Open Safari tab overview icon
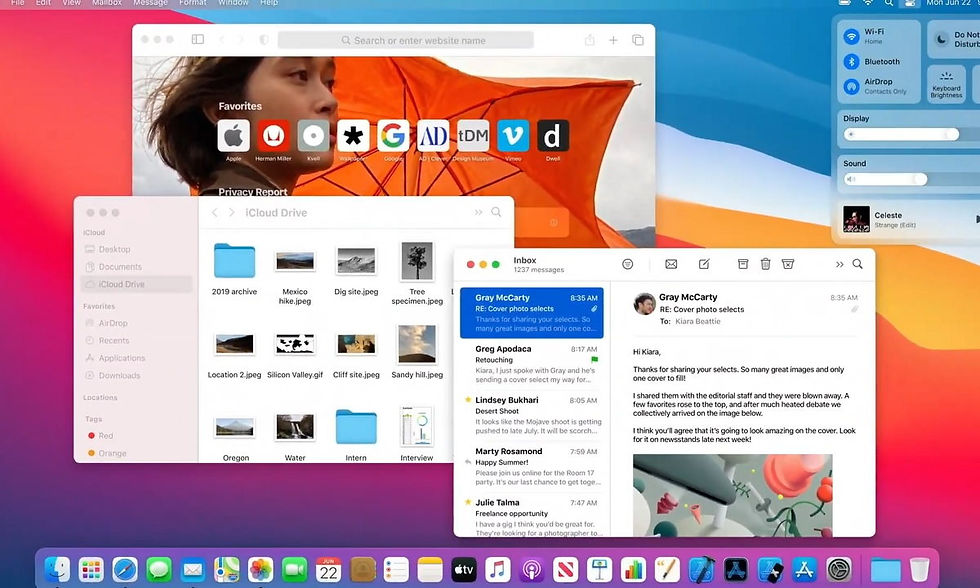 pos(638,40)
